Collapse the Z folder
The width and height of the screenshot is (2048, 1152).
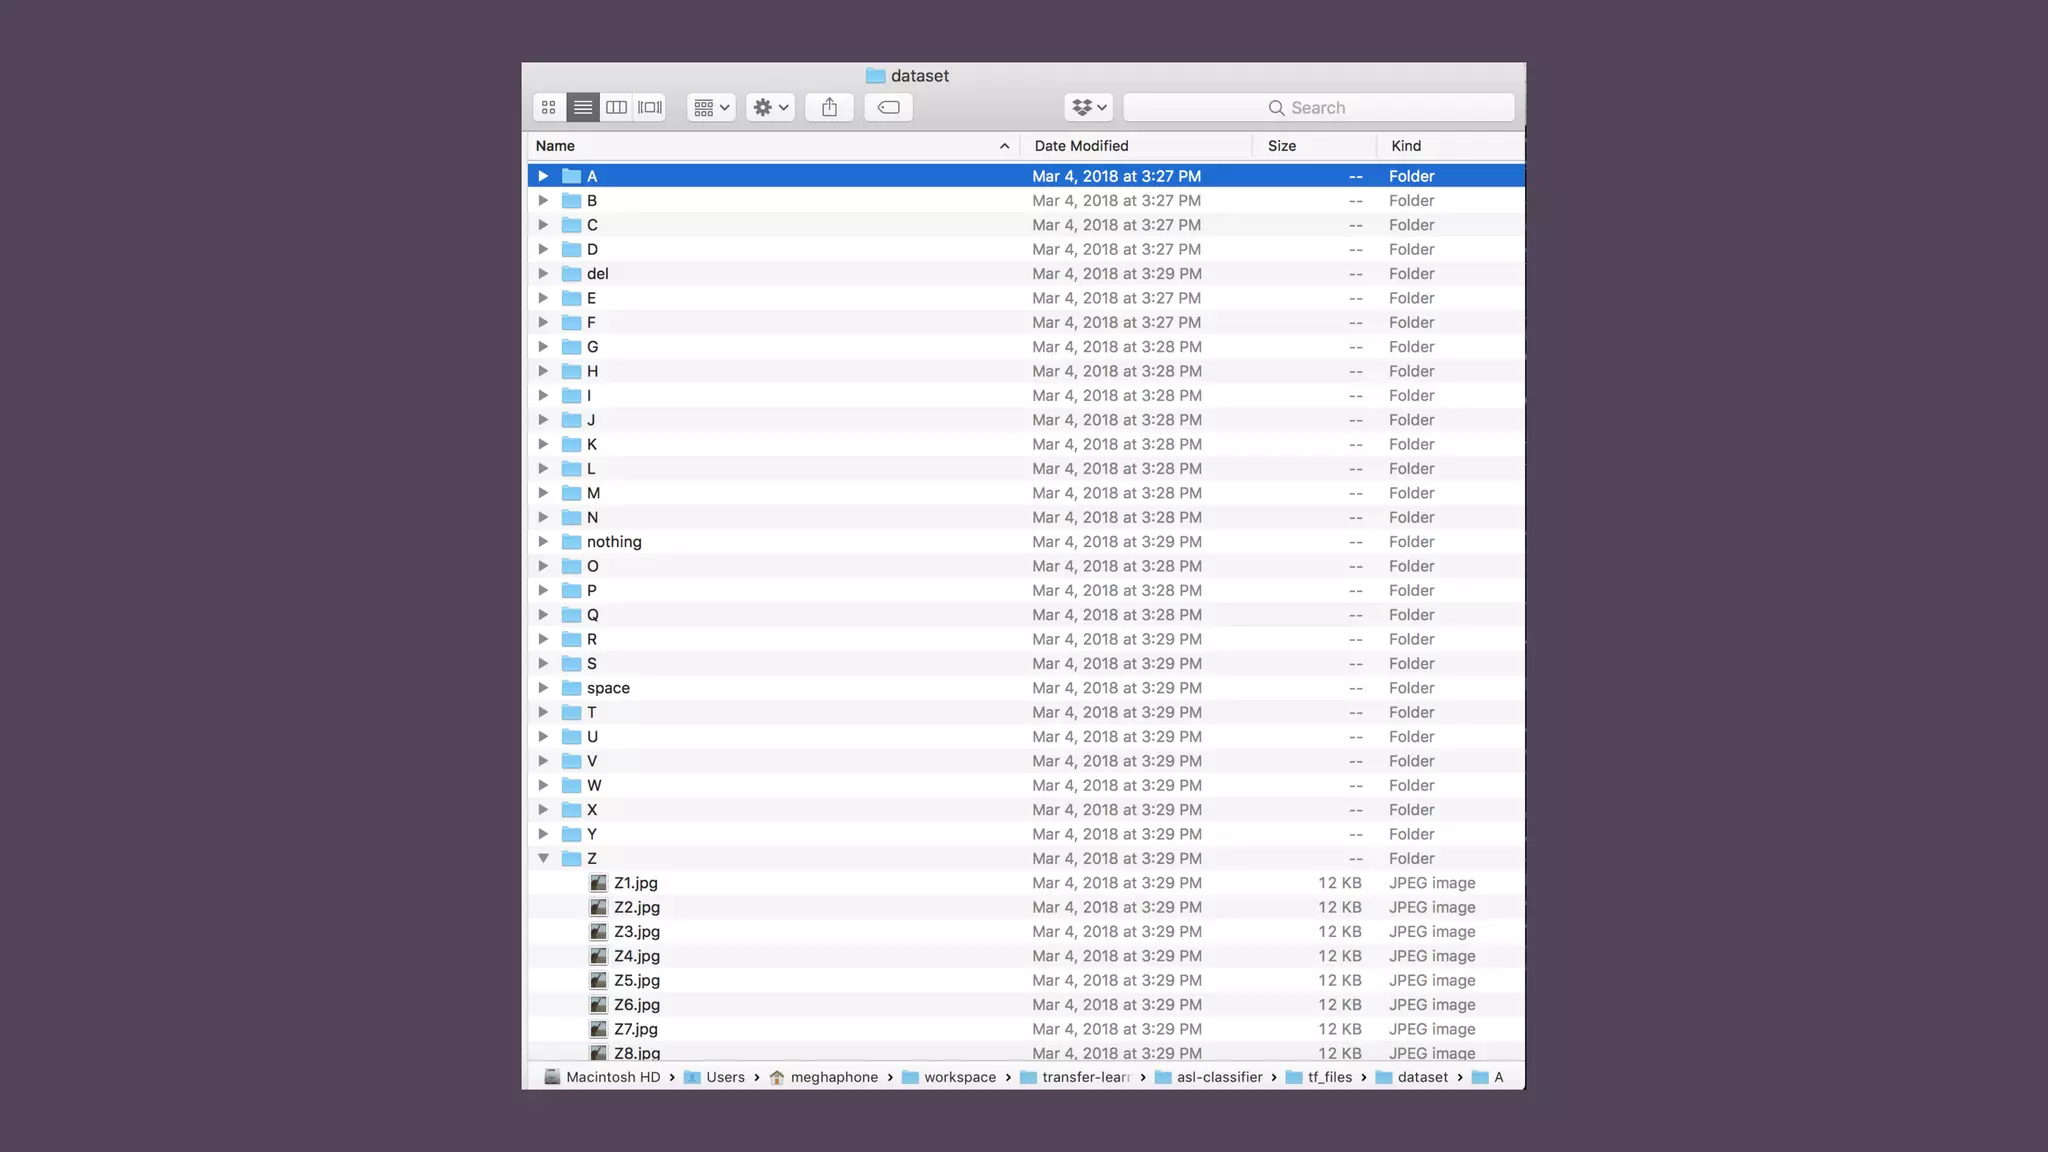(543, 858)
